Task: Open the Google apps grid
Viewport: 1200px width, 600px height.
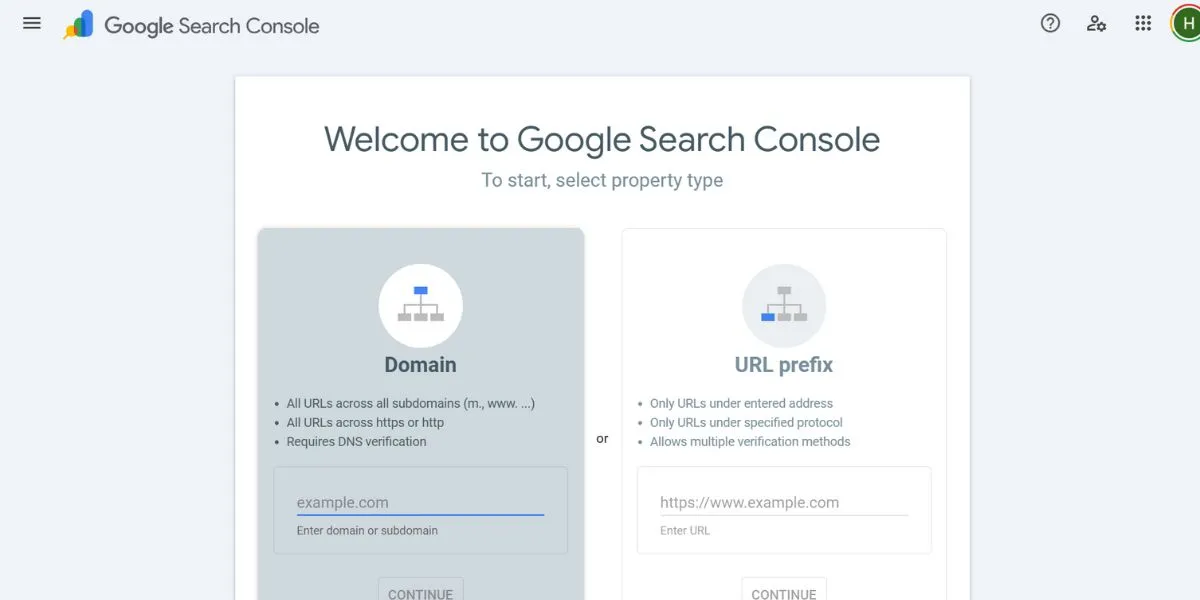Action: (1143, 22)
